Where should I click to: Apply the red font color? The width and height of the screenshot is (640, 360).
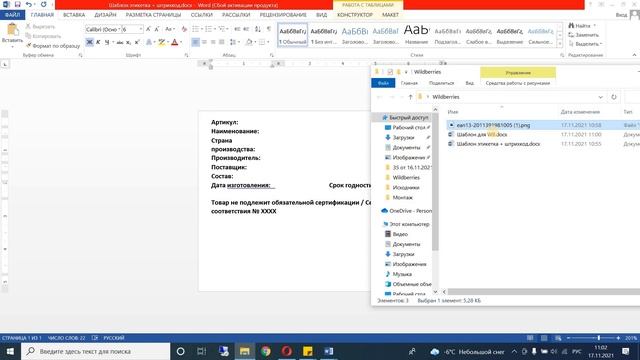pos(175,42)
